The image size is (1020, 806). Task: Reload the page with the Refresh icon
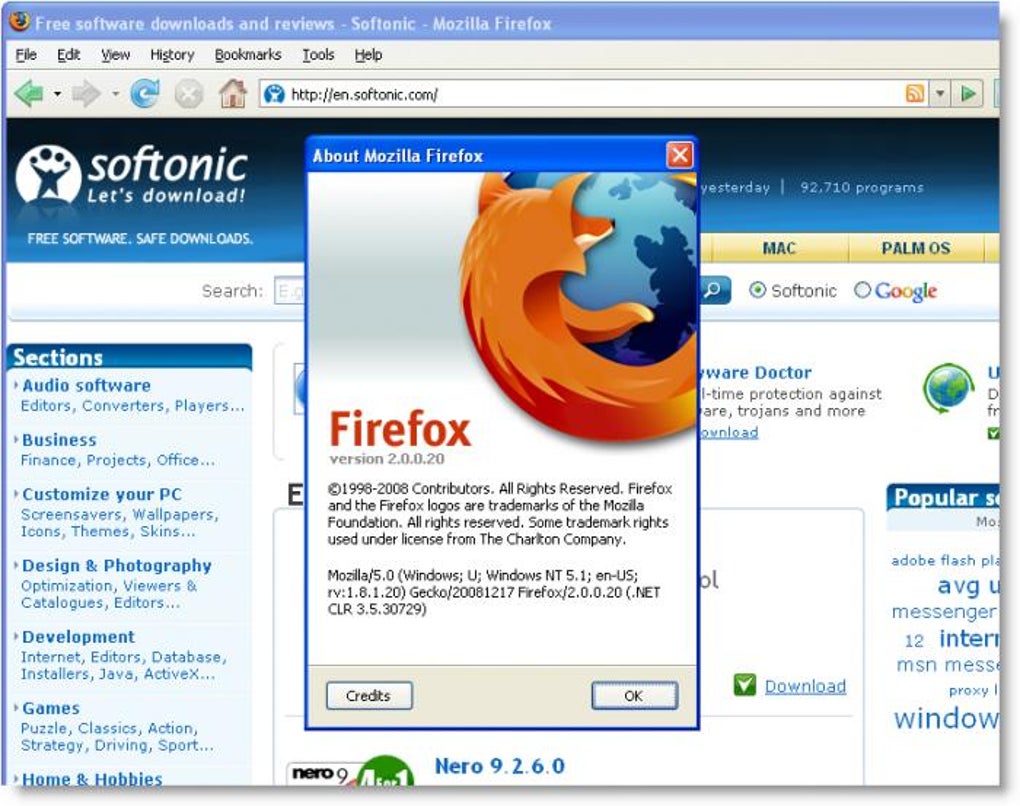(x=144, y=94)
